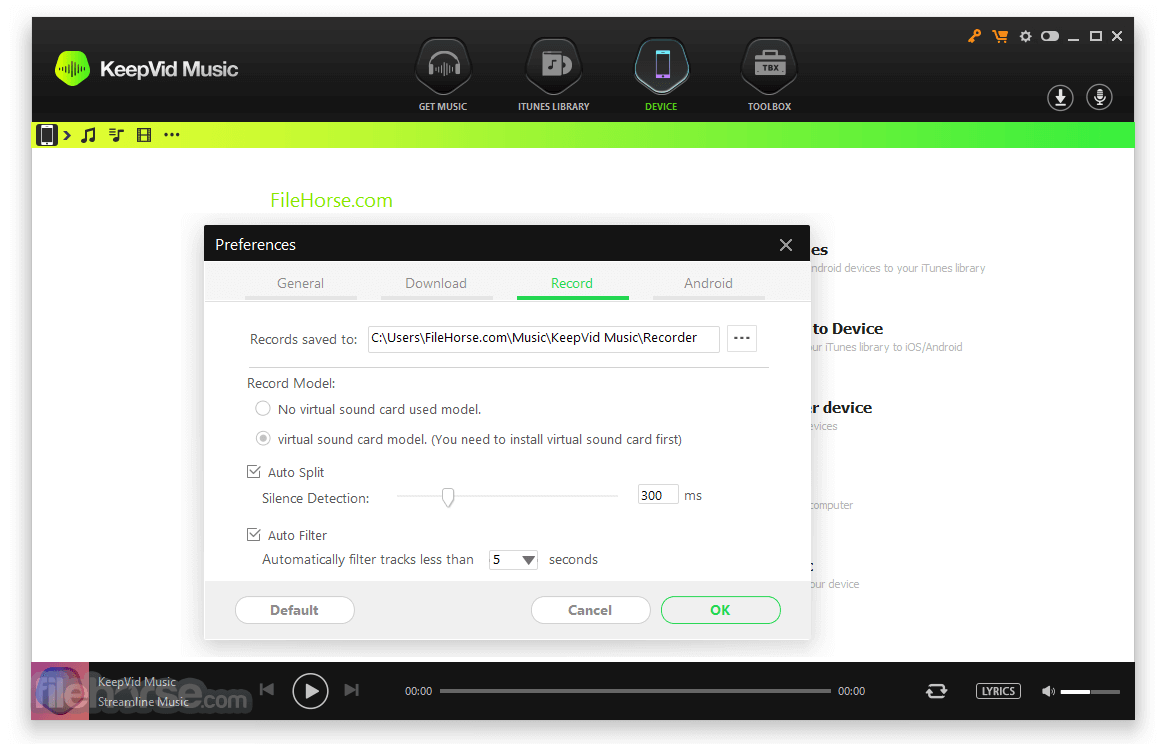Viewport: 1161px width, 744px height.
Task: Switch to the Download tab
Action: (436, 284)
